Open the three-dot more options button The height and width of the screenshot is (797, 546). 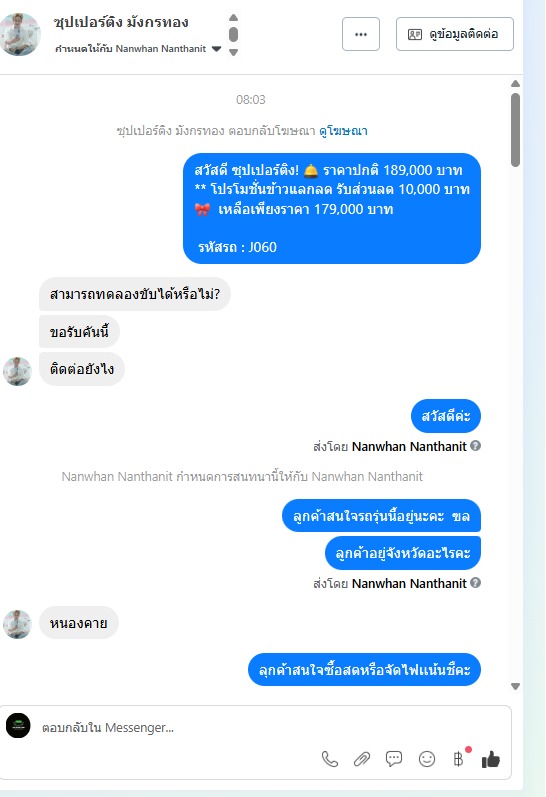(361, 34)
